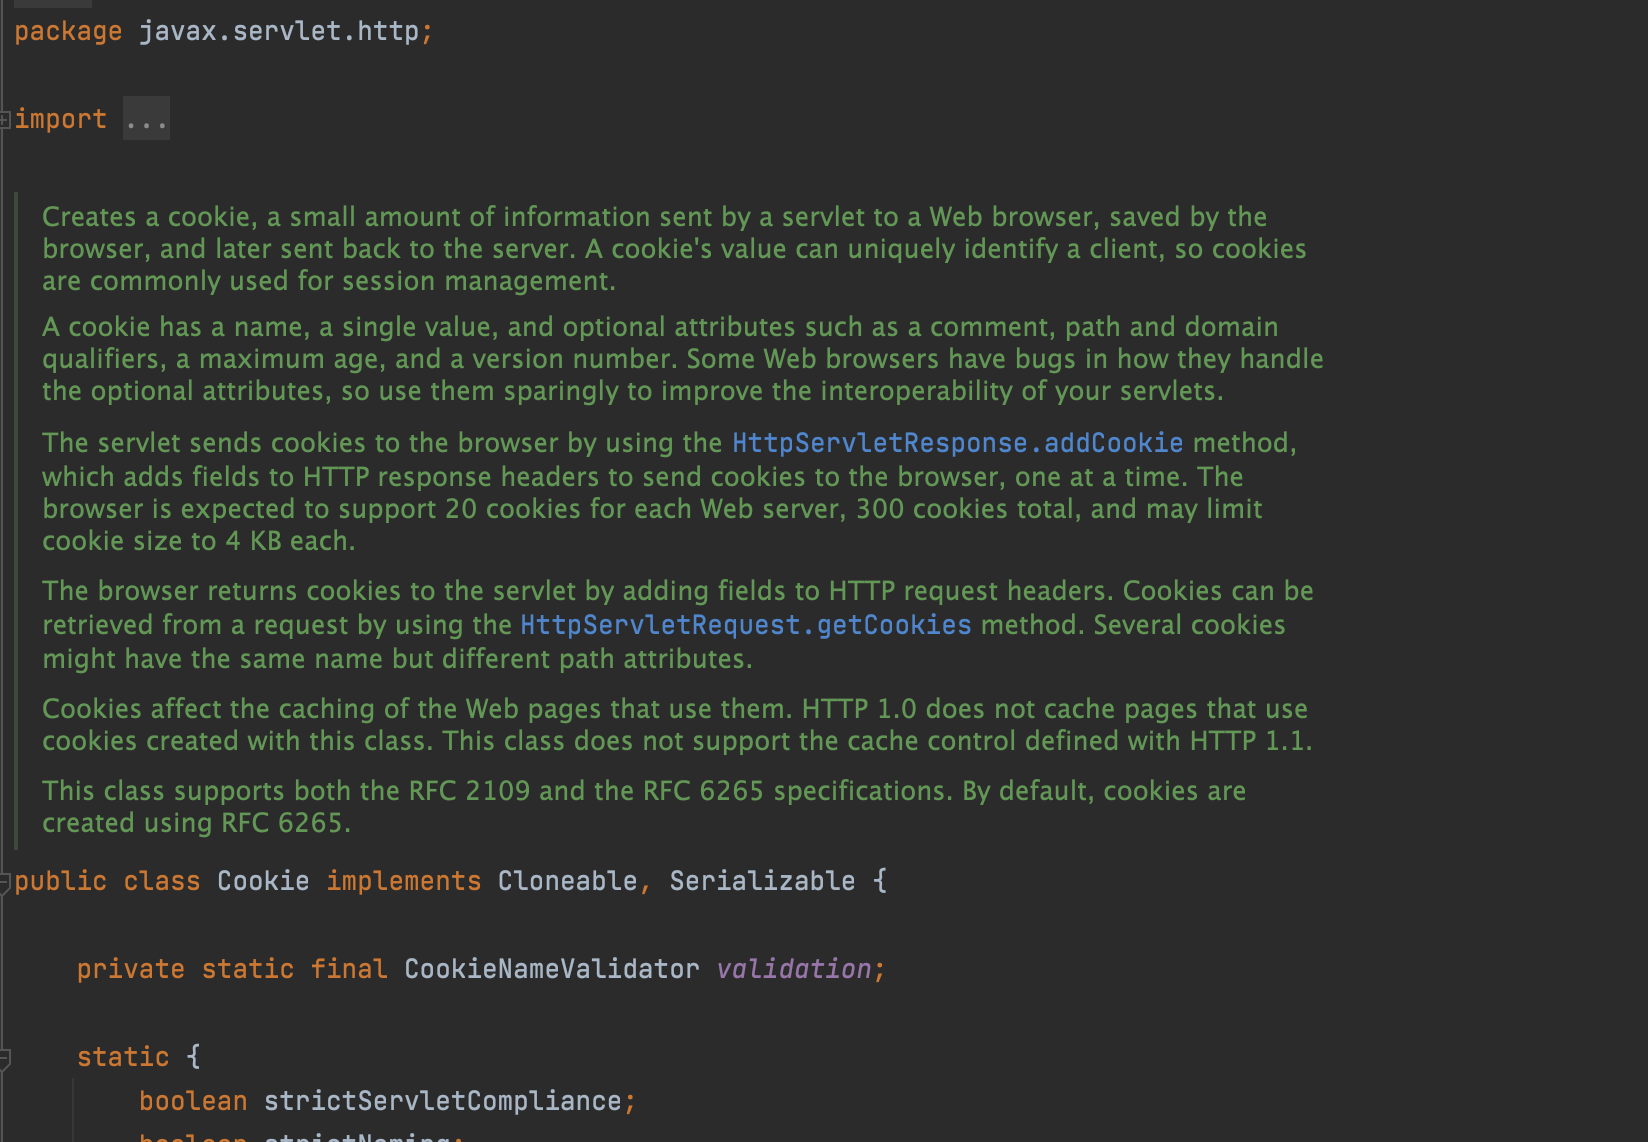Click the Serializable interface name

(762, 881)
